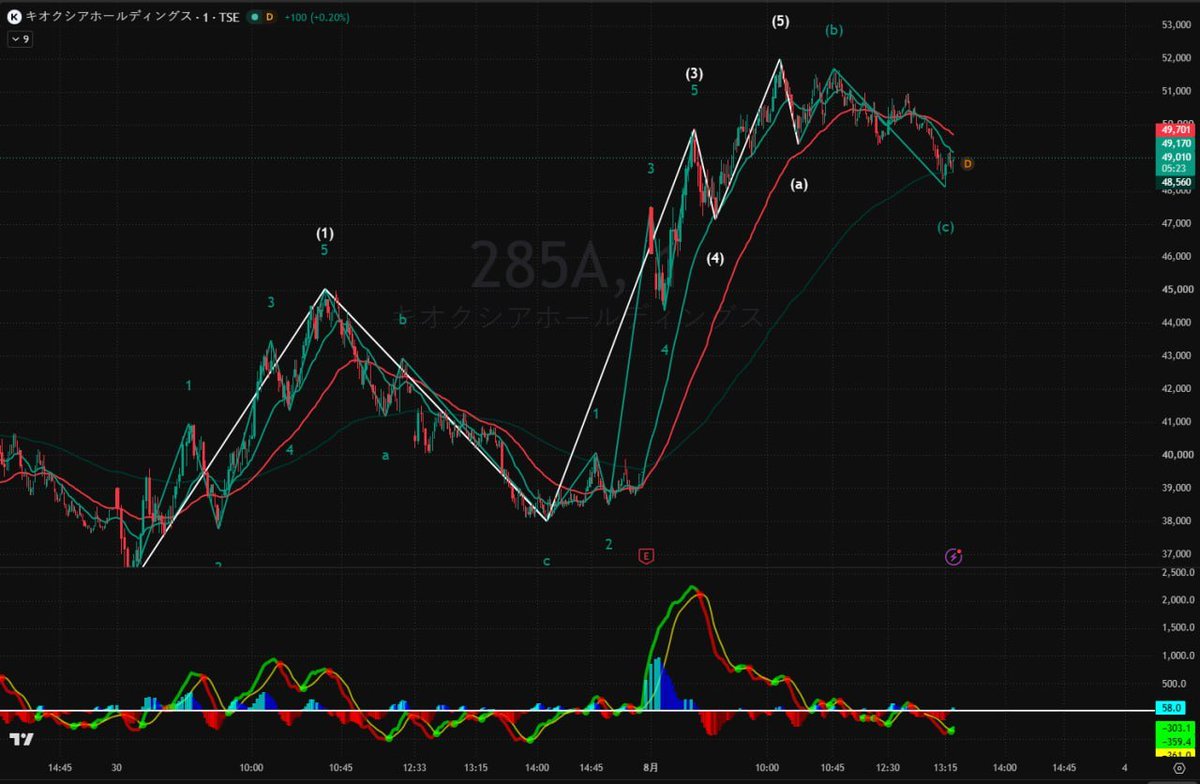
Task: Select the teal (b) wave label
Action: click(834, 30)
